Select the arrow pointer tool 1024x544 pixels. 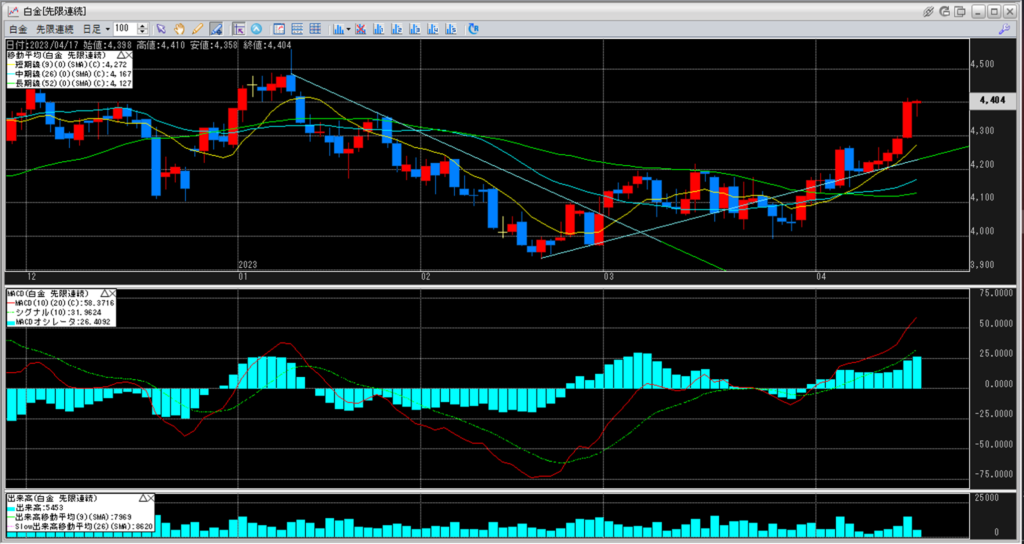coord(161,29)
